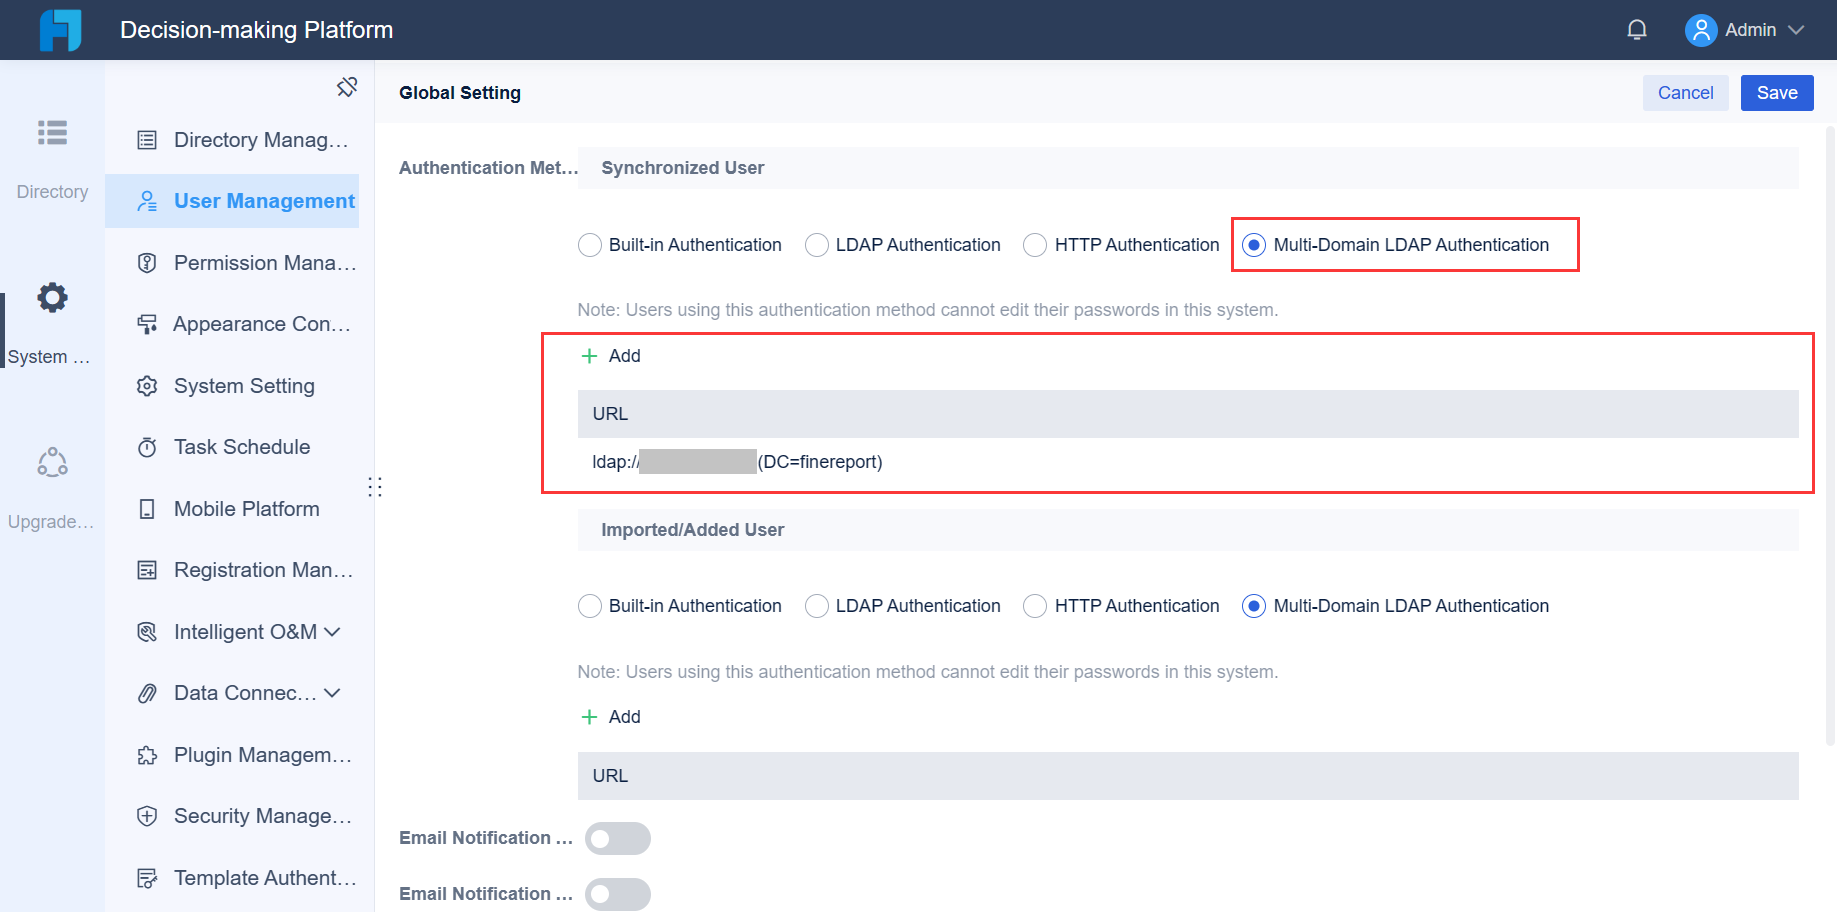The height and width of the screenshot is (912, 1837).
Task: Choose Built-in Authentication for Synchronized User
Action: [x=590, y=244]
